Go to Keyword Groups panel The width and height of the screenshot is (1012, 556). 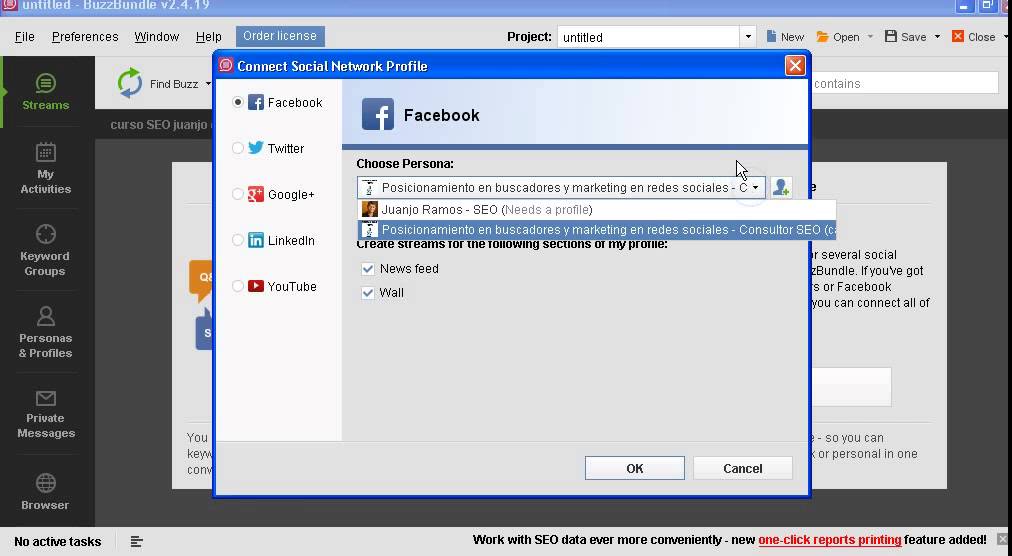(x=45, y=250)
